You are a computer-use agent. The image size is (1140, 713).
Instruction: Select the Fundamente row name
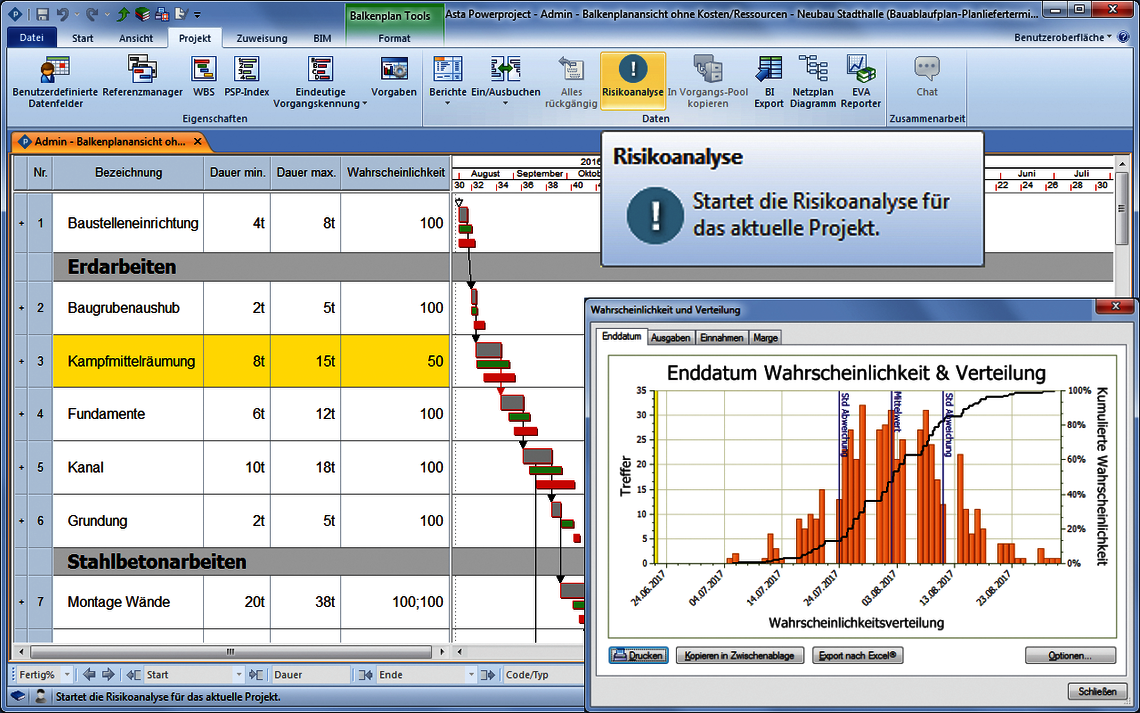tap(106, 414)
